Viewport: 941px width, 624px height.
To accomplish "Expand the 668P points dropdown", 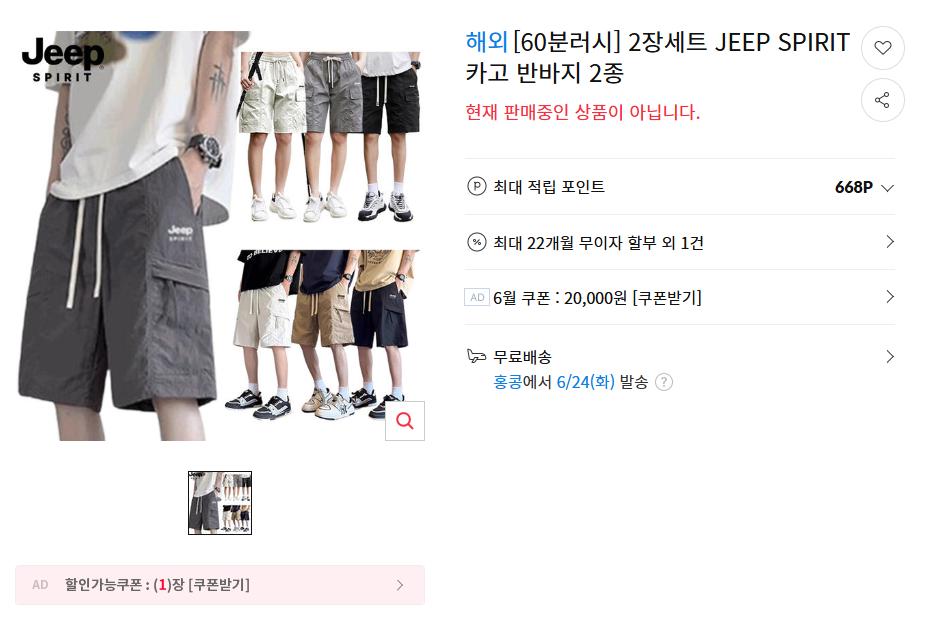I will point(887,188).
